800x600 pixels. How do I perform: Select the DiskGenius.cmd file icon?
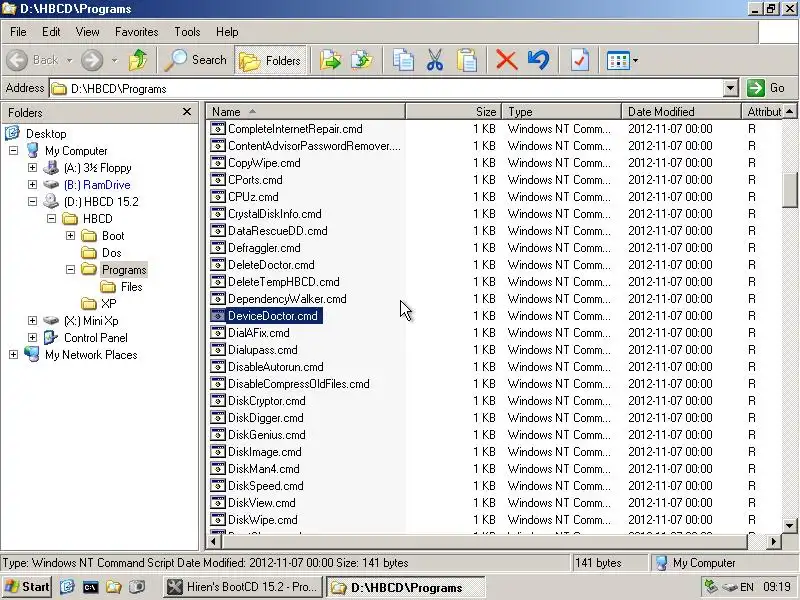coord(218,435)
